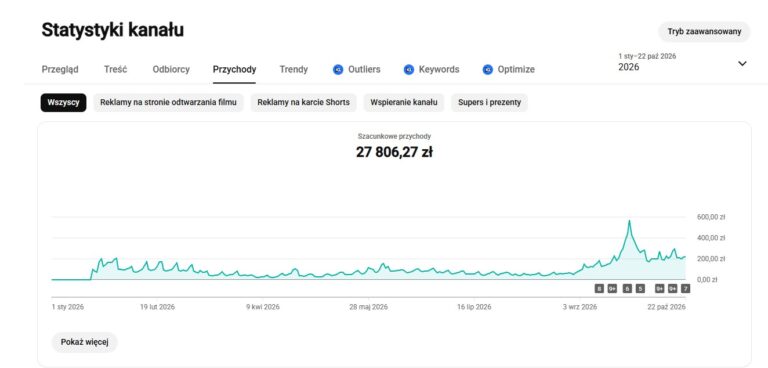This screenshot has height=368, width=768.
Task: Open the video marker labeled 7
Action: click(686, 289)
